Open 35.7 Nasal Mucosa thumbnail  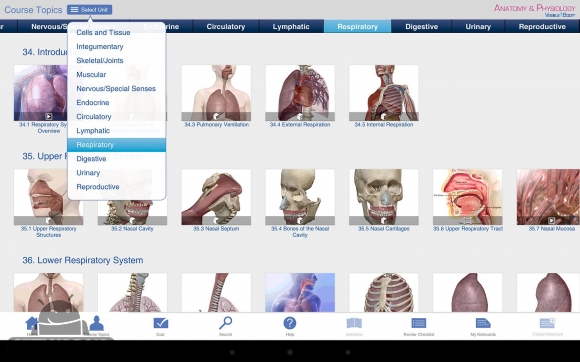548,197
